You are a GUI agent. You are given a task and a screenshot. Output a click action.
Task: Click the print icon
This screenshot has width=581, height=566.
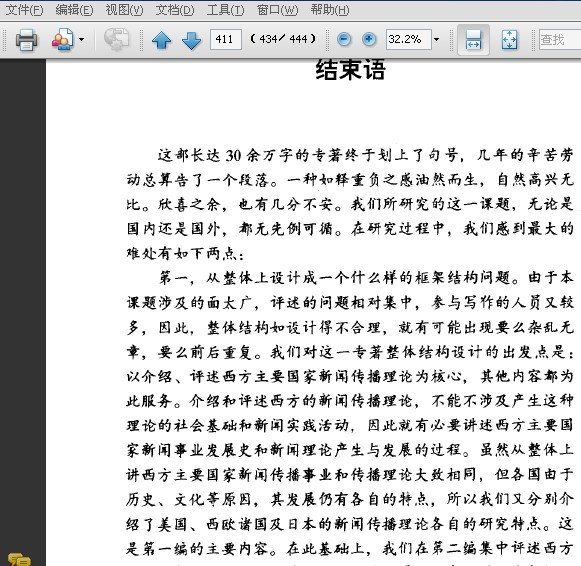[26, 39]
